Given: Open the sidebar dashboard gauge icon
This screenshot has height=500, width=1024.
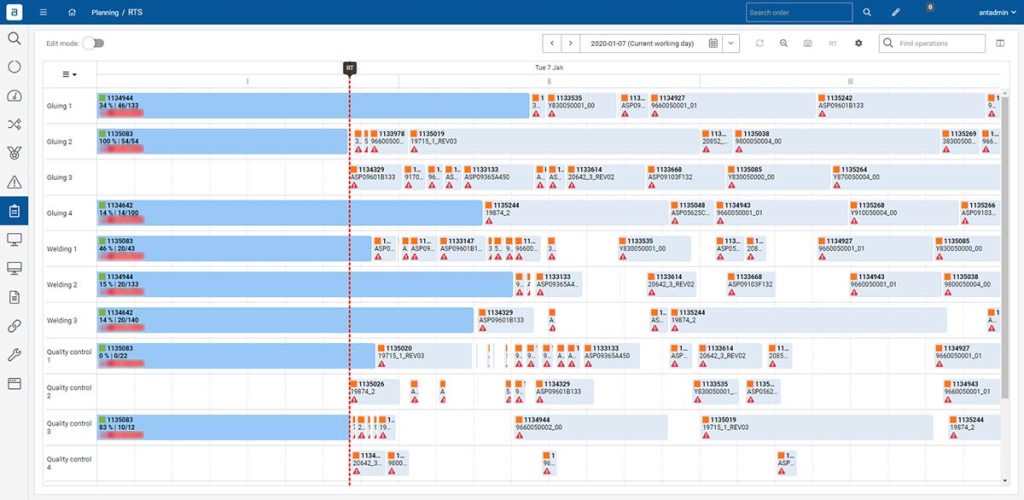Looking at the screenshot, I should pyautogui.click(x=14, y=96).
